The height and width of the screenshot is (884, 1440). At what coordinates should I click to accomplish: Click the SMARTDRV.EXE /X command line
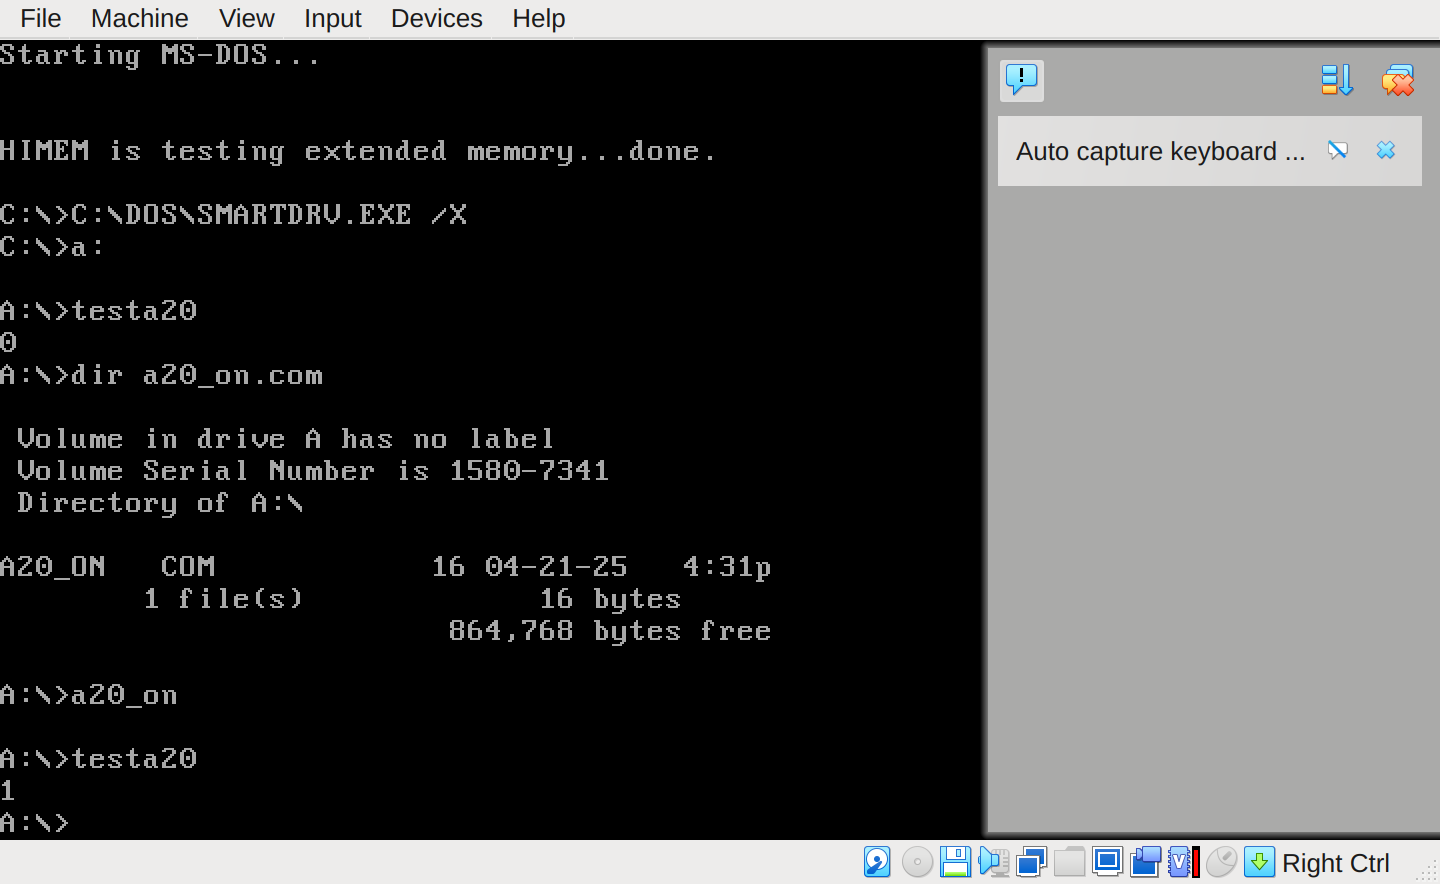click(x=234, y=215)
